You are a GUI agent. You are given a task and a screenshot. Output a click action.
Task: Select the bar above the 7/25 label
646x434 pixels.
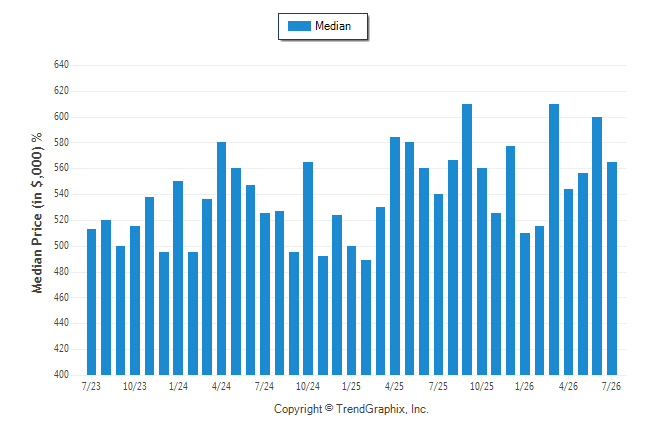point(438,284)
